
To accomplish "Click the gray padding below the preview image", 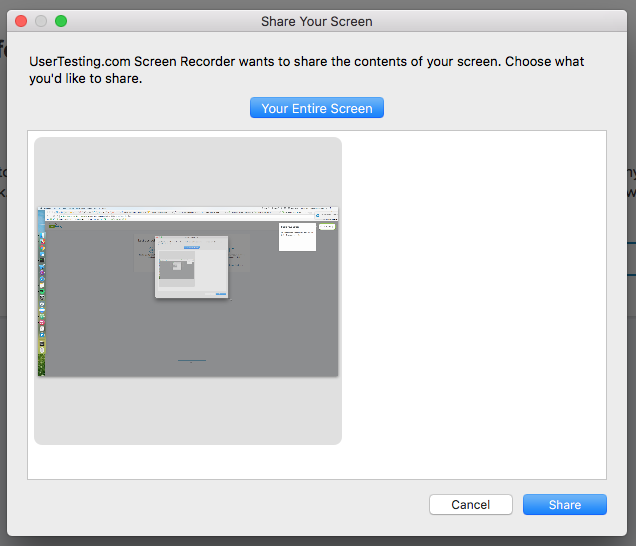I will 188,410.
